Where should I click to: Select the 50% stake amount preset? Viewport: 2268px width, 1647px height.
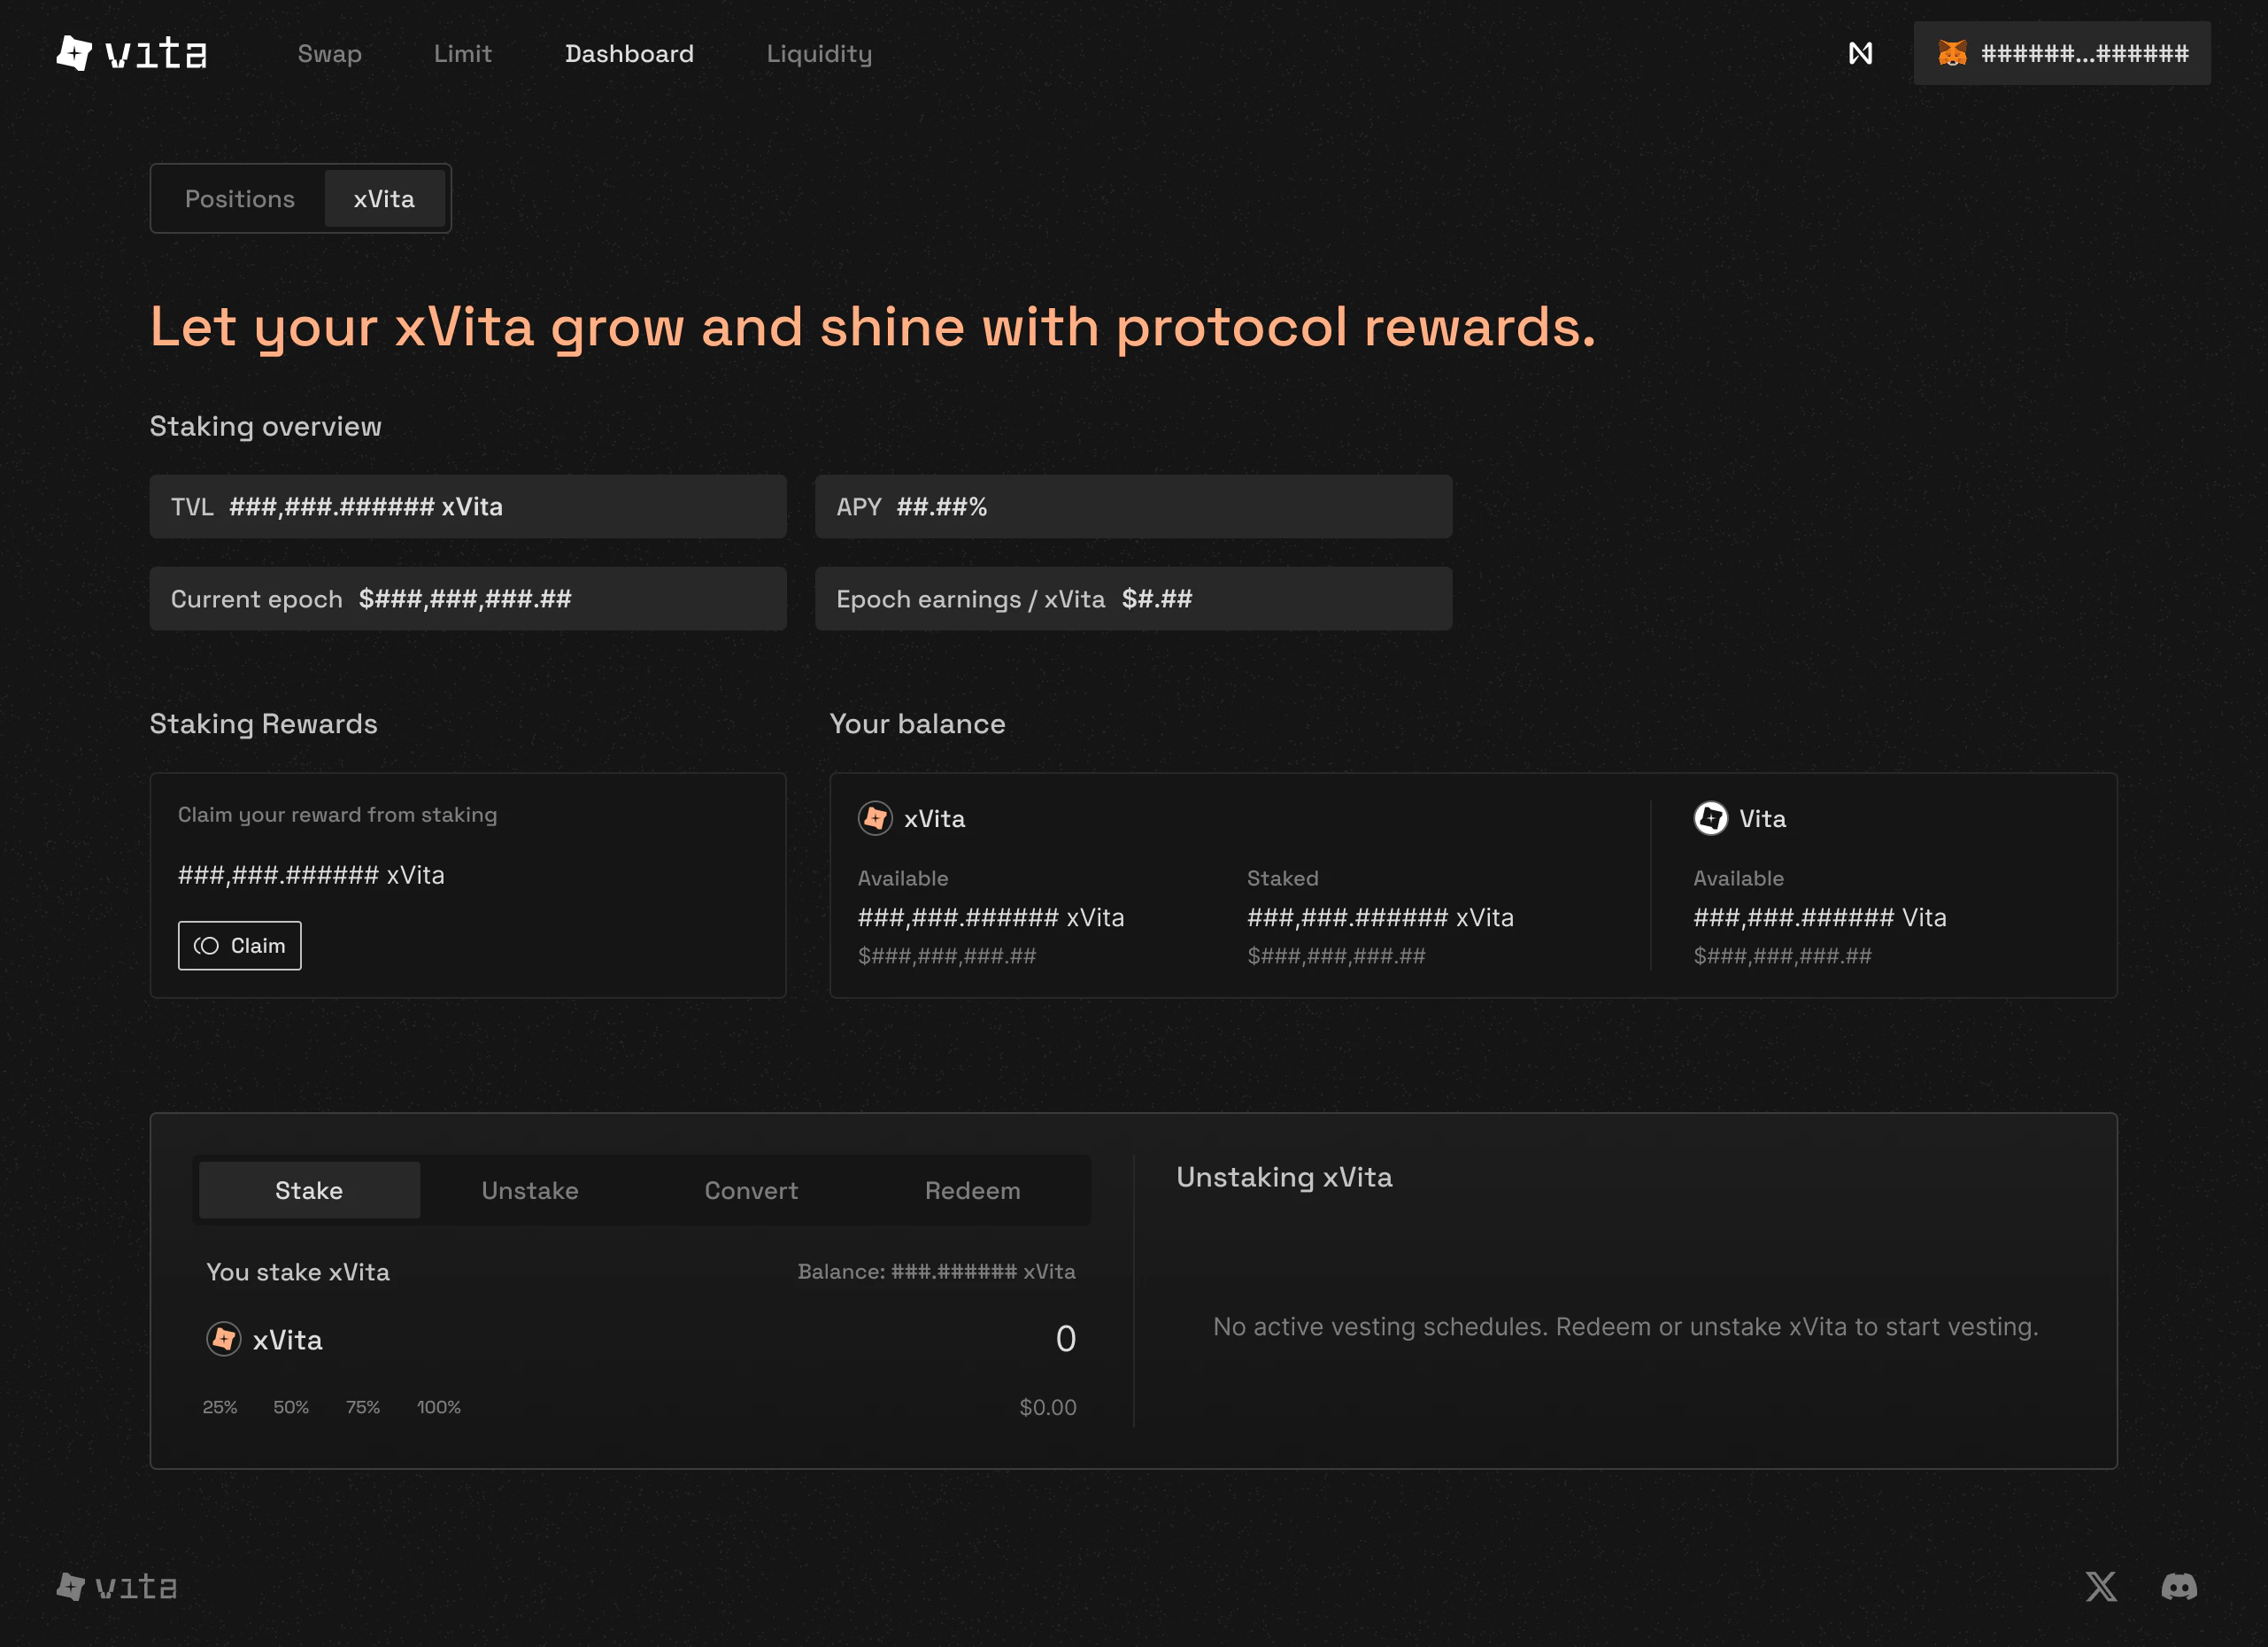tap(291, 1407)
